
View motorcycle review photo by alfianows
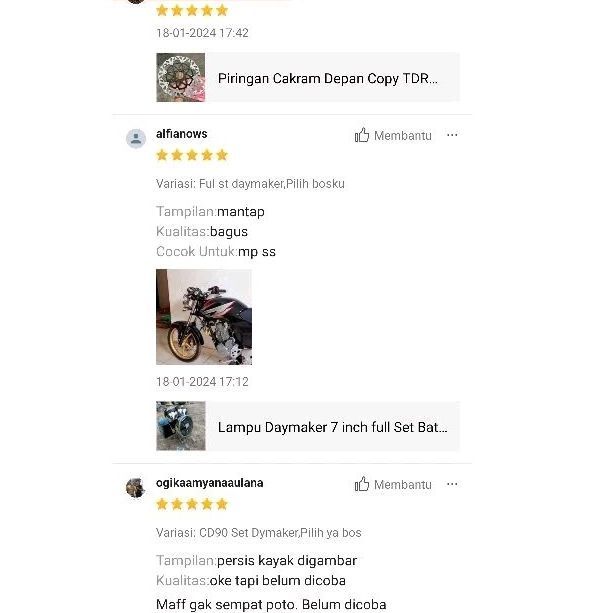(x=204, y=317)
